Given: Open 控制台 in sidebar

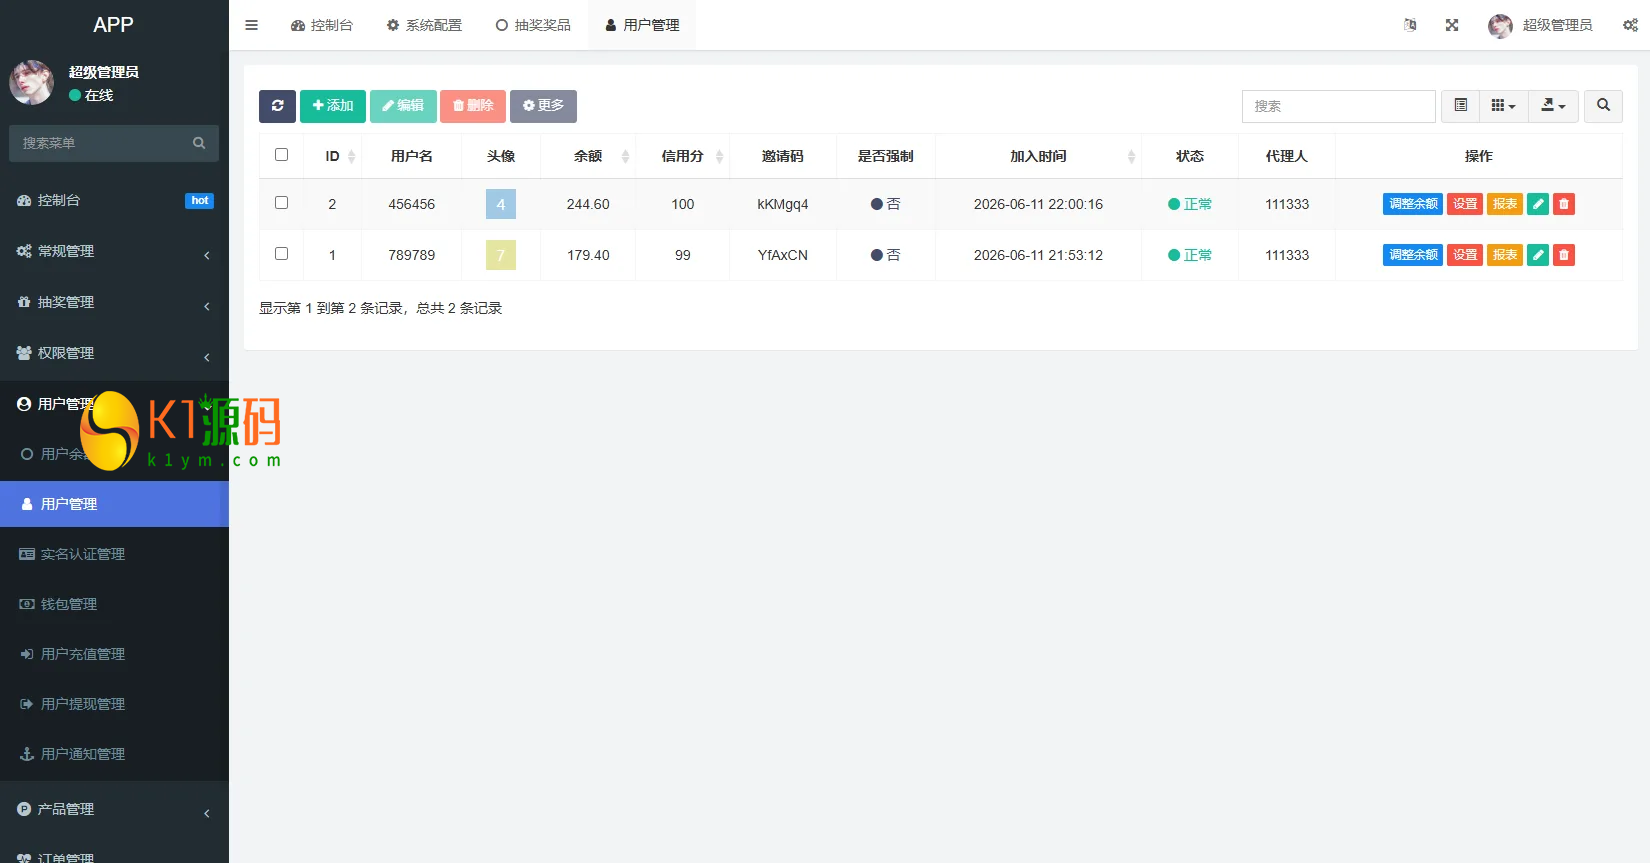Looking at the screenshot, I should click(114, 200).
